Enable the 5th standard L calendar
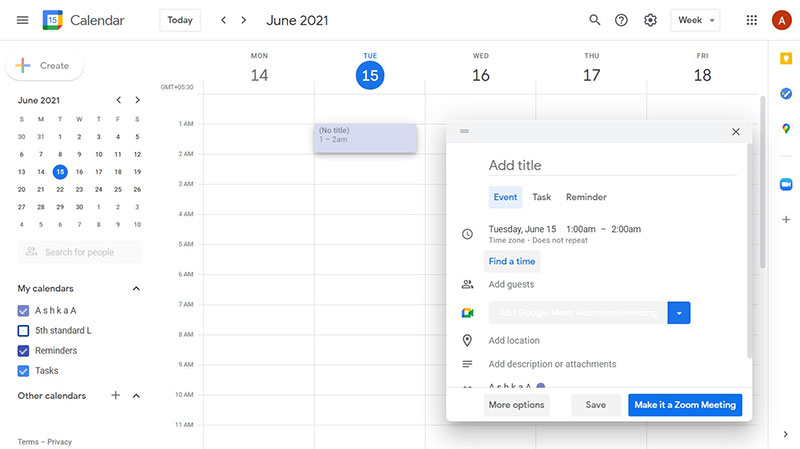 coord(24,331)
